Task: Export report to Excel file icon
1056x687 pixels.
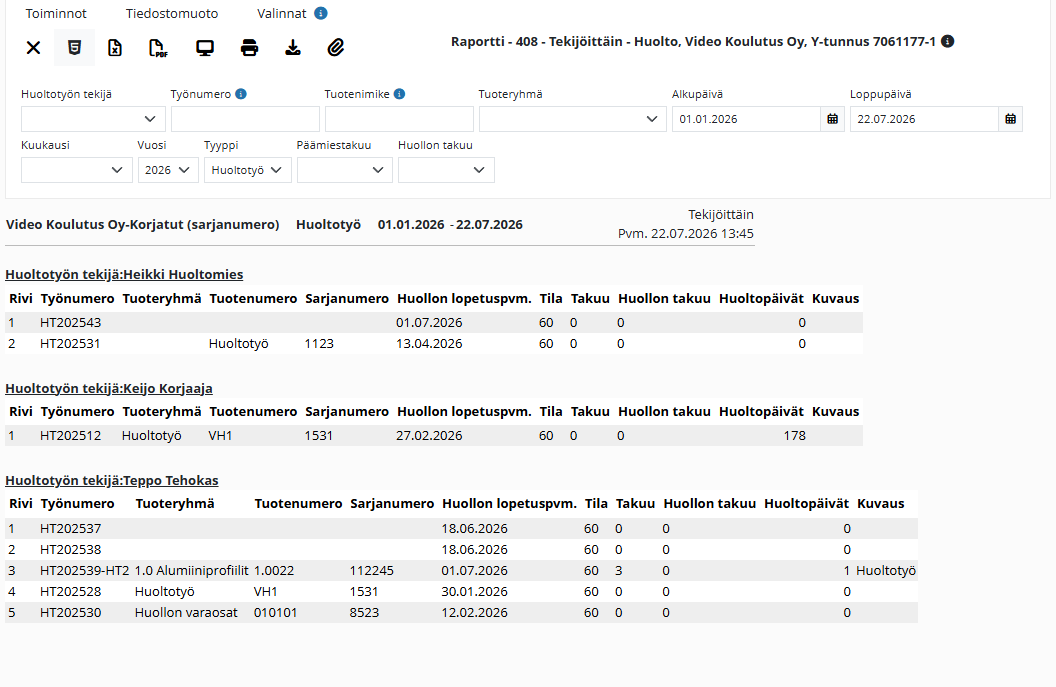Action: click(x=115, y=48)
